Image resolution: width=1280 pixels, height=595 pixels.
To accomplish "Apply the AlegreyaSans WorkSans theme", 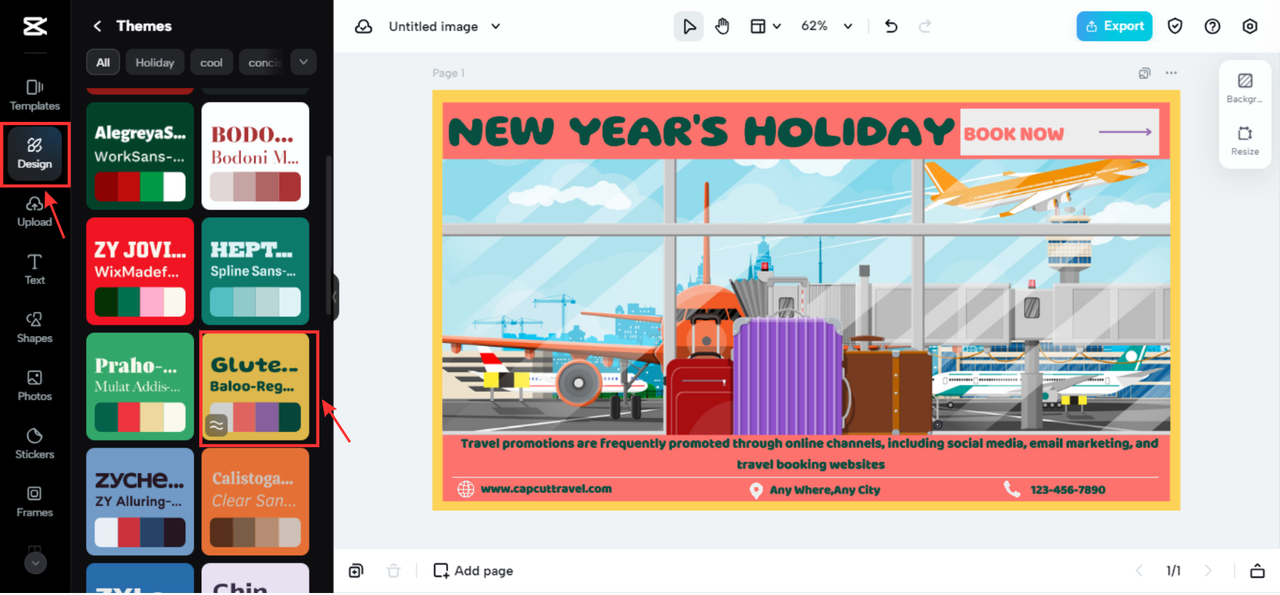I will click(140, 156).
